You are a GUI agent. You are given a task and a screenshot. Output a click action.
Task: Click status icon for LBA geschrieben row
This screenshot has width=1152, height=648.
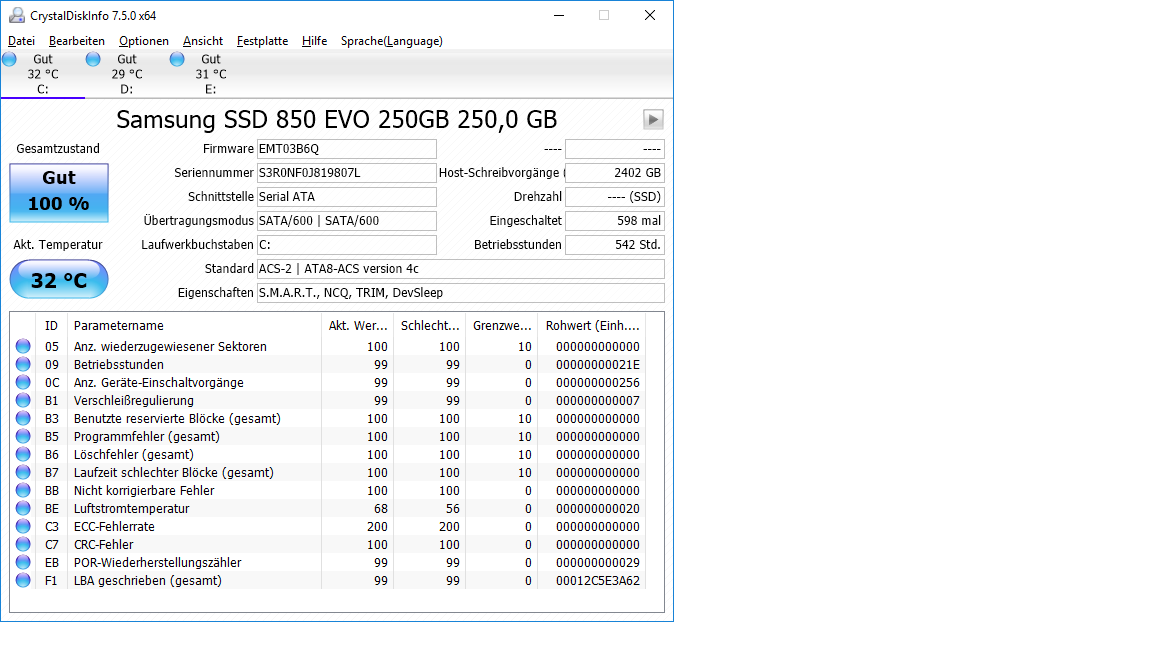coord(24,580)
